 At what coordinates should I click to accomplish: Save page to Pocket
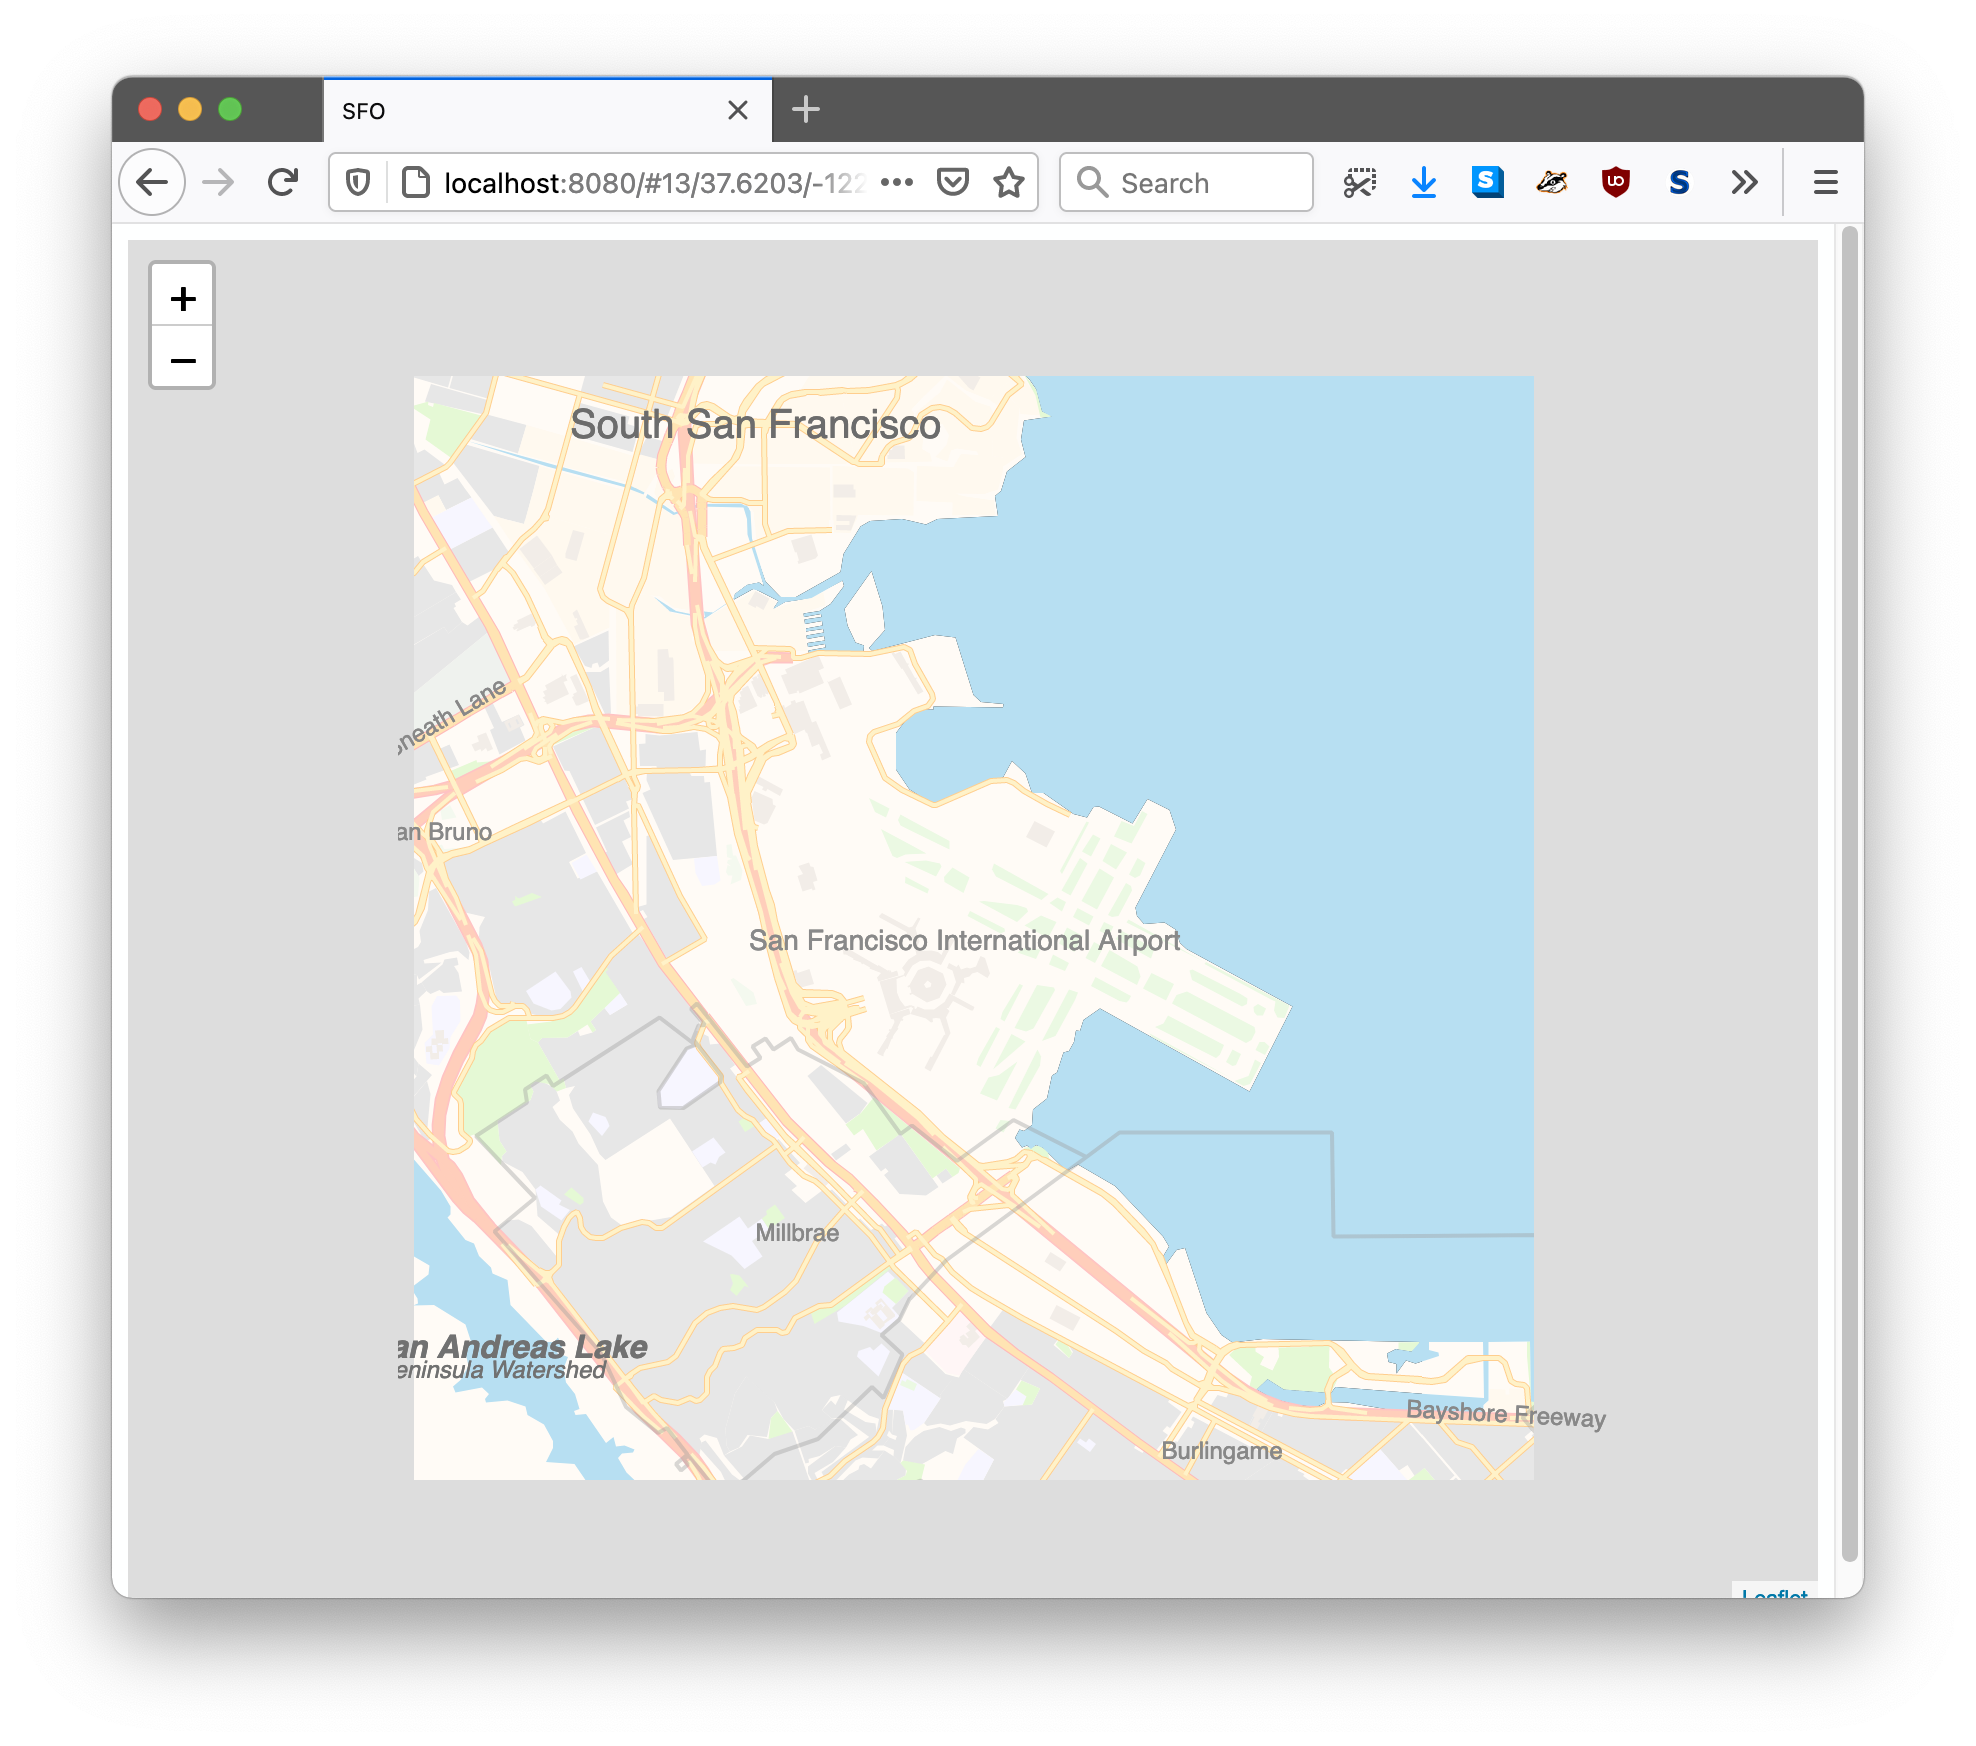952,183
